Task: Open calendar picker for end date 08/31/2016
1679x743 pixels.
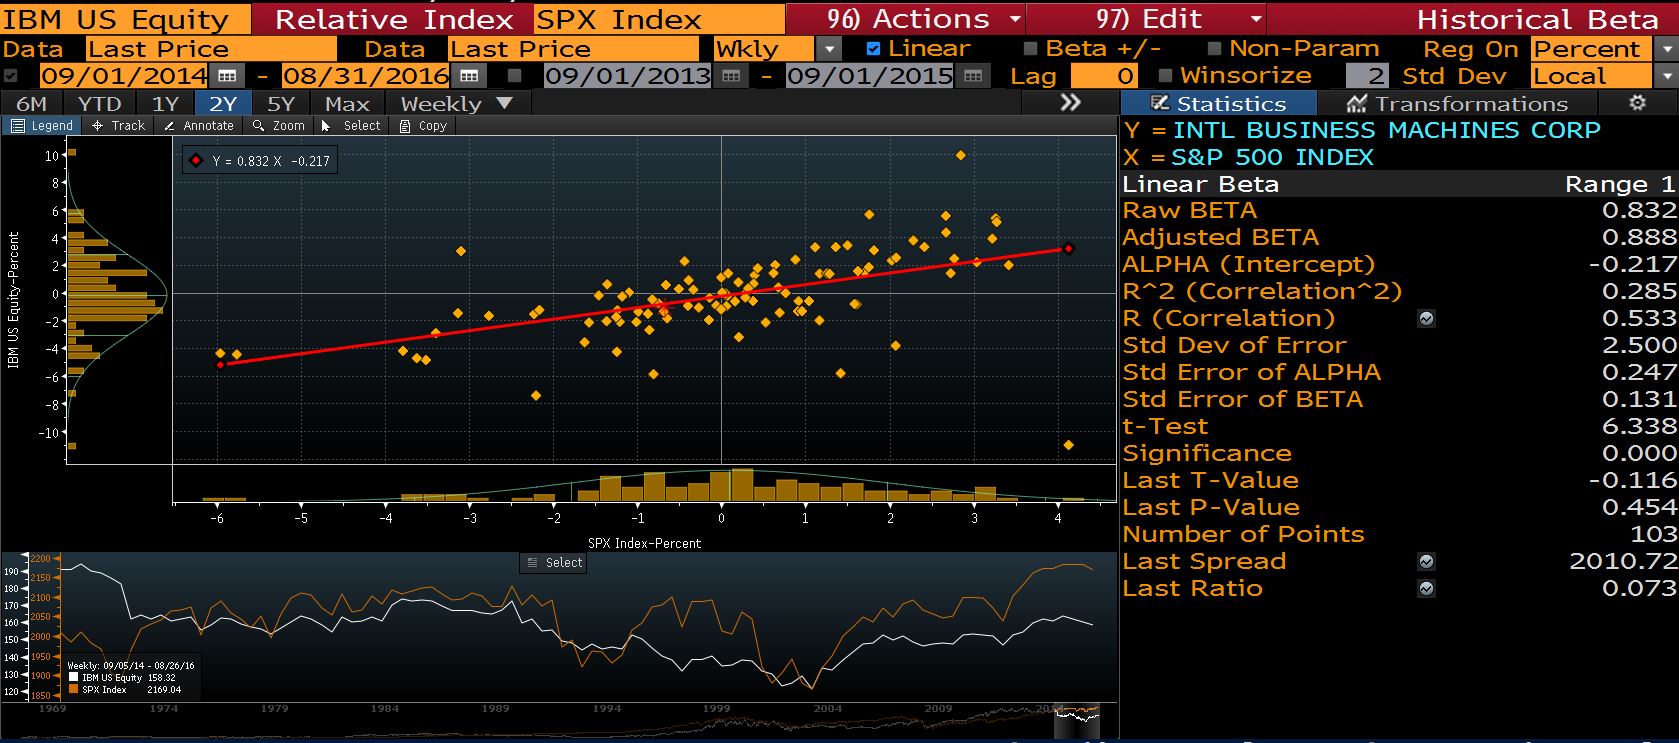Action: coord(469,76)
